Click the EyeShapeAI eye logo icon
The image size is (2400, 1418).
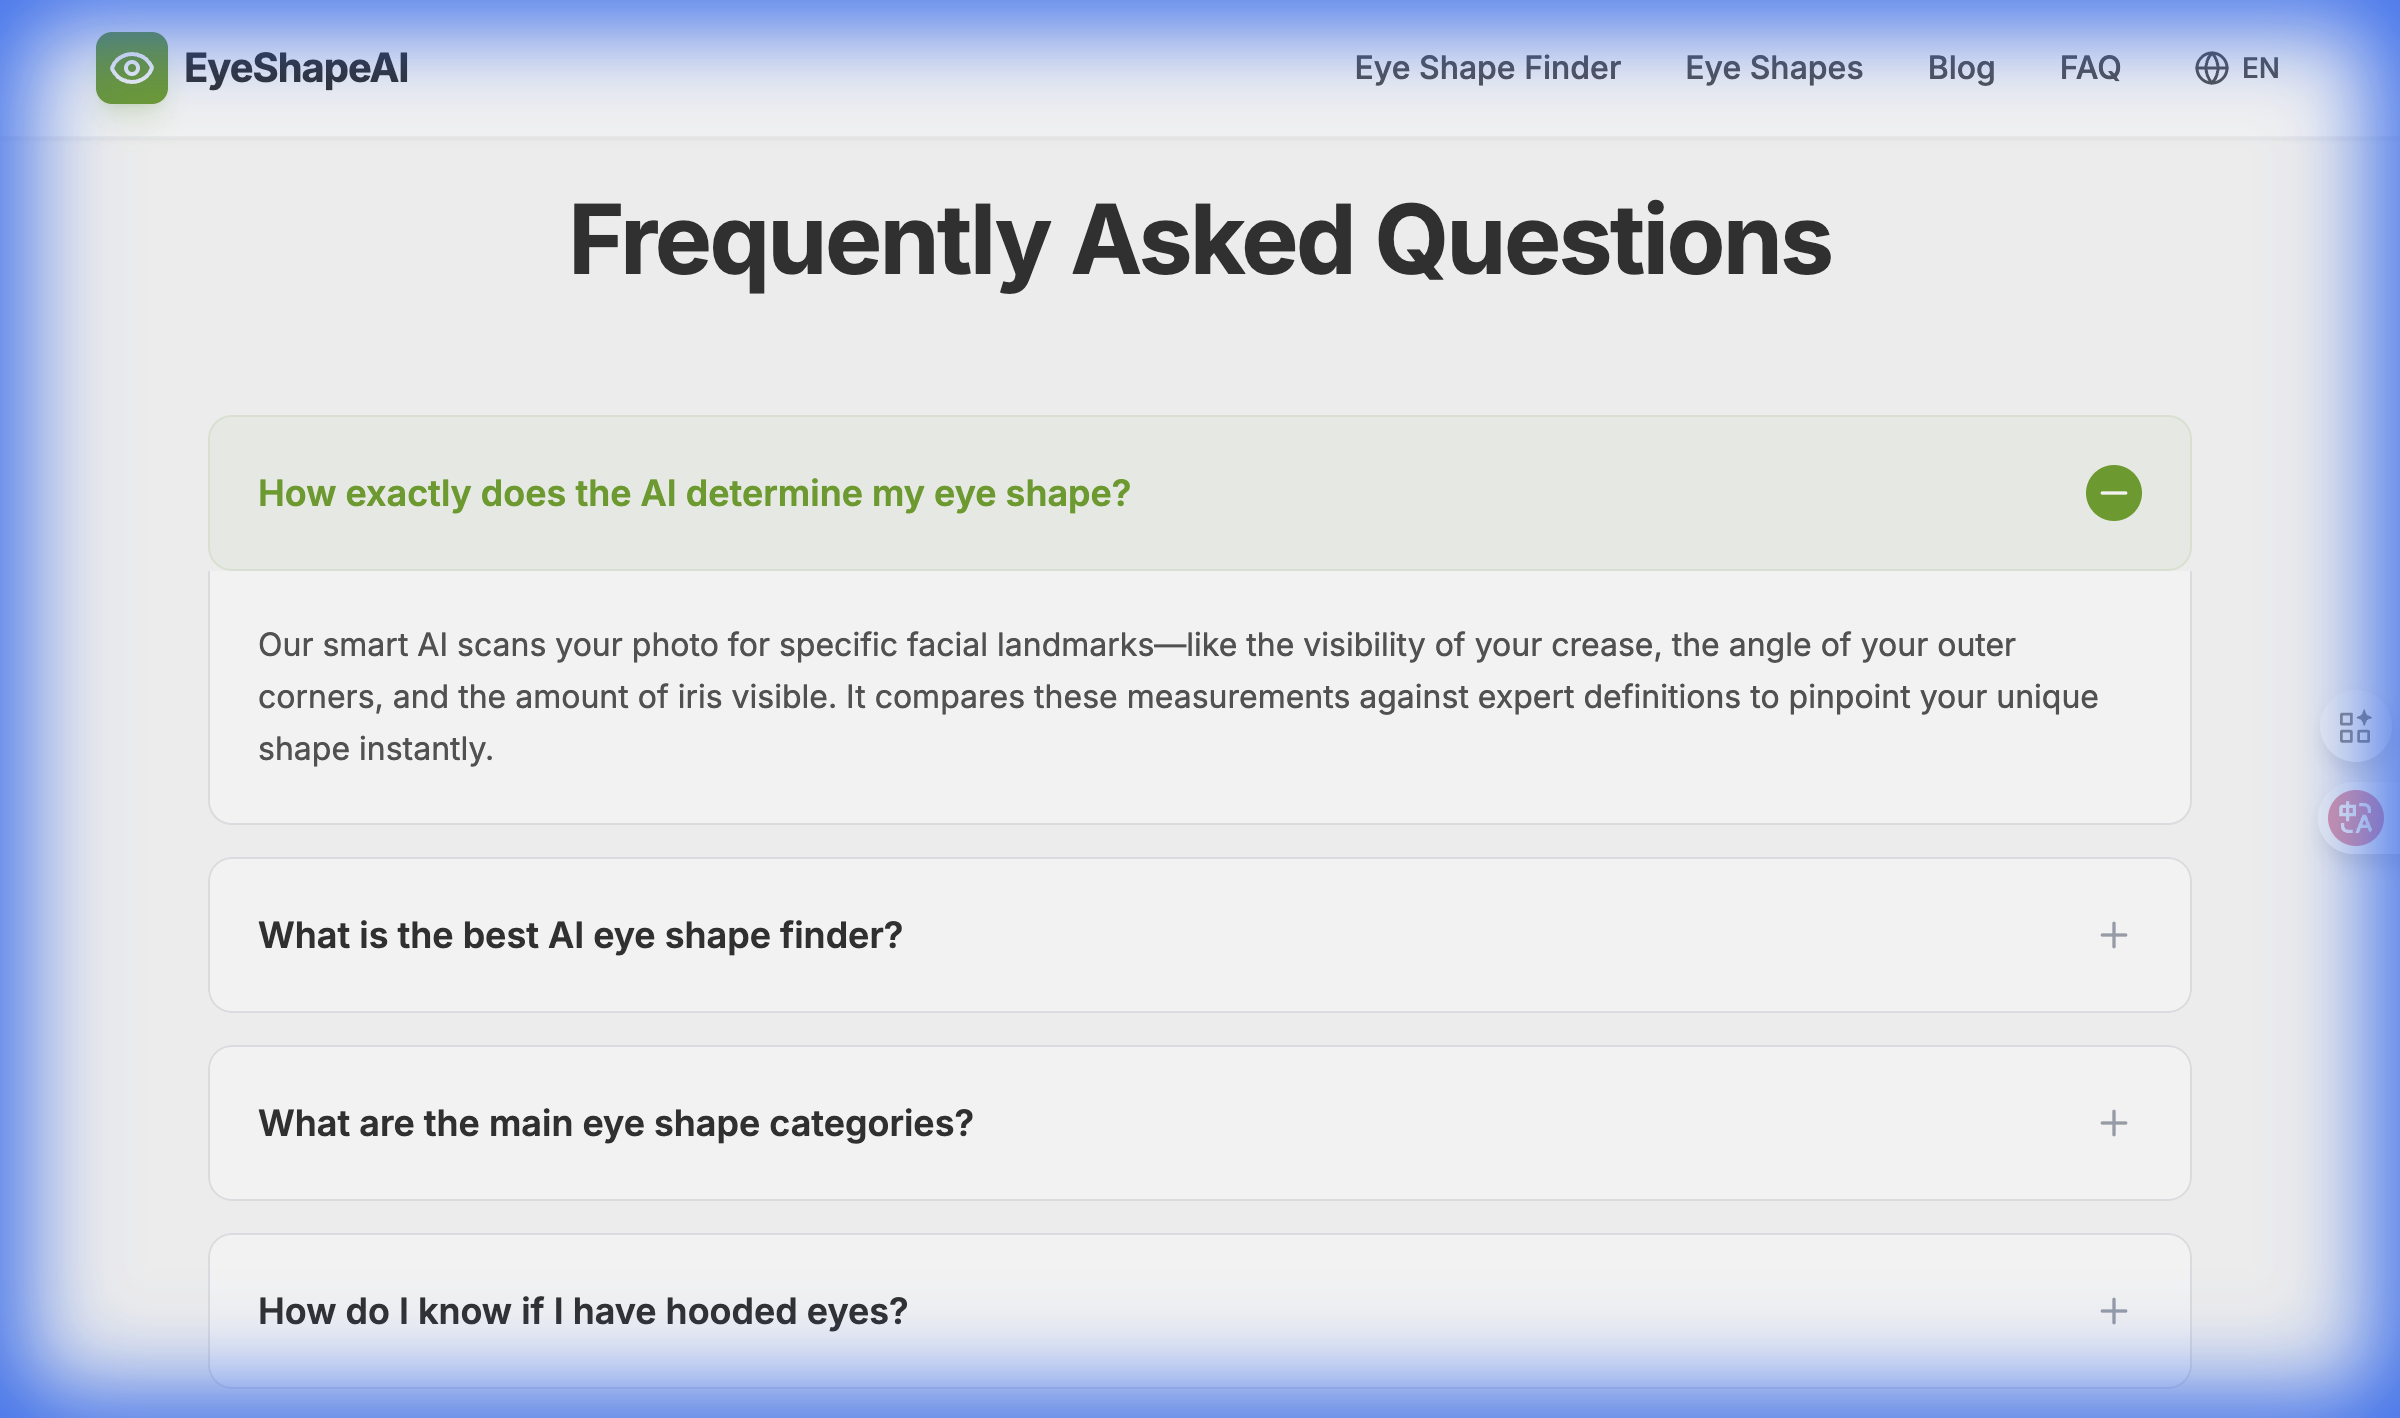[131, 68]
